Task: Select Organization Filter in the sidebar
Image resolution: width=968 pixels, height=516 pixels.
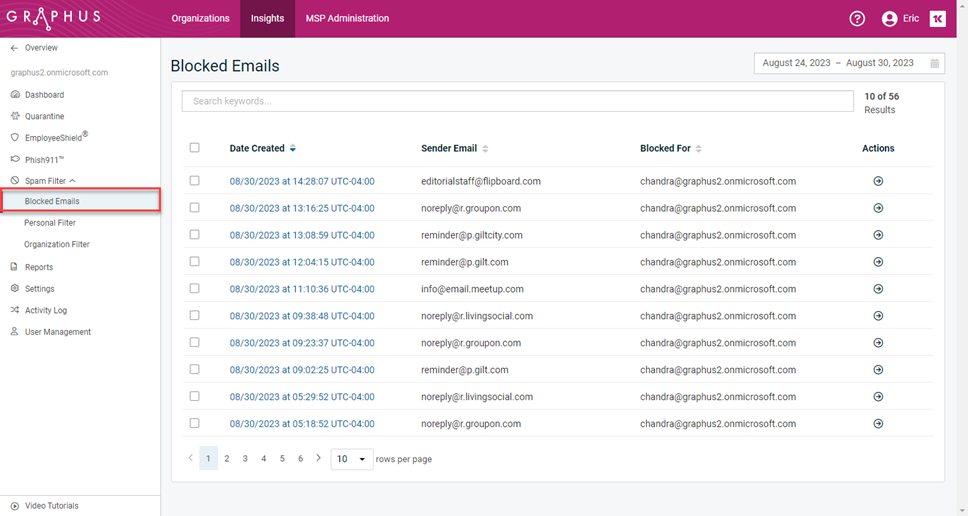Action: [x=57, y=244]
